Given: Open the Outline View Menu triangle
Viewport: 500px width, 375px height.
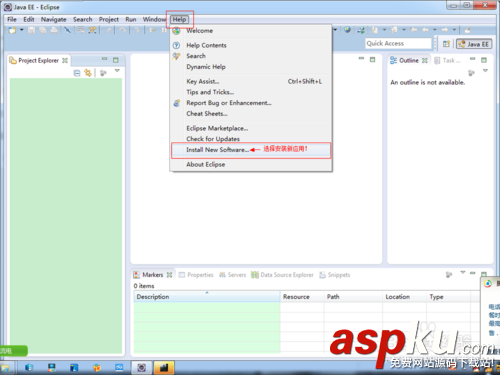Looking at the screenshot, I should (x=485, y=71).
